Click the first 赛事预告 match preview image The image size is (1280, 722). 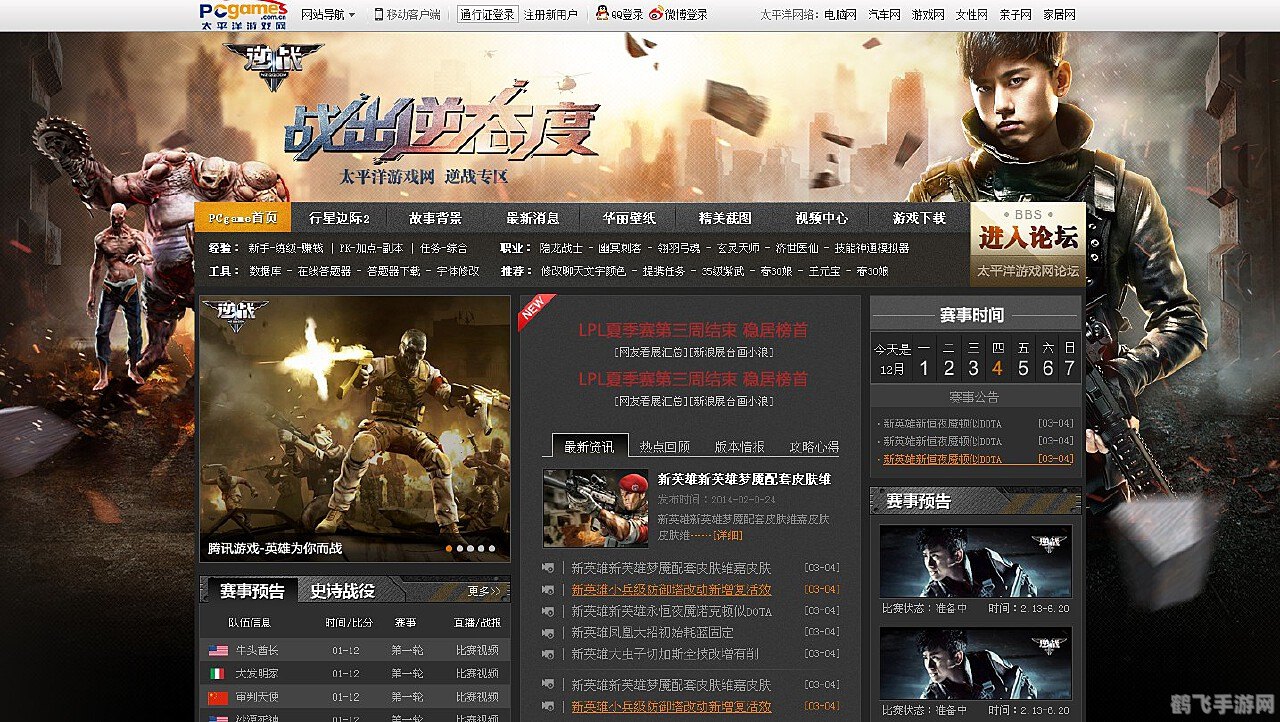975,561
